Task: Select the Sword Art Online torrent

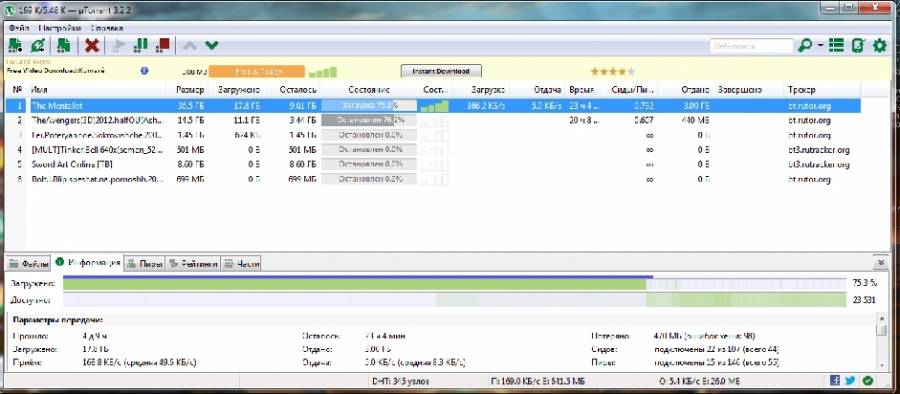Action: pos(433,165)
